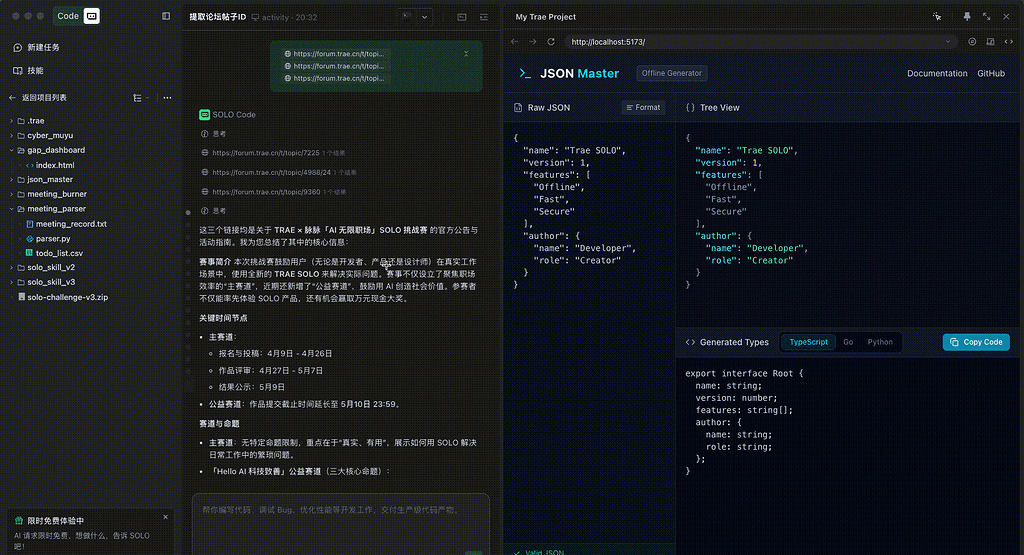
Task: Open the URL bar history dropdown arrow
Action: tap(946, 42)
